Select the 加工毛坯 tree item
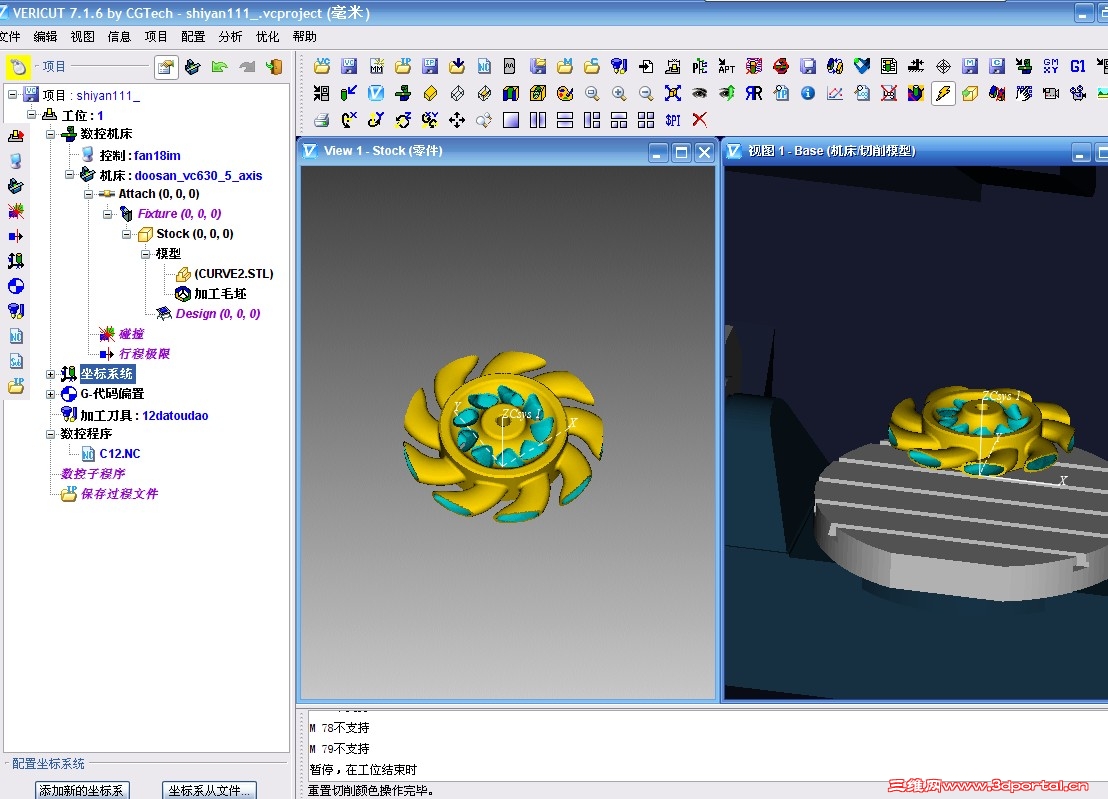 tap(220, 294)
